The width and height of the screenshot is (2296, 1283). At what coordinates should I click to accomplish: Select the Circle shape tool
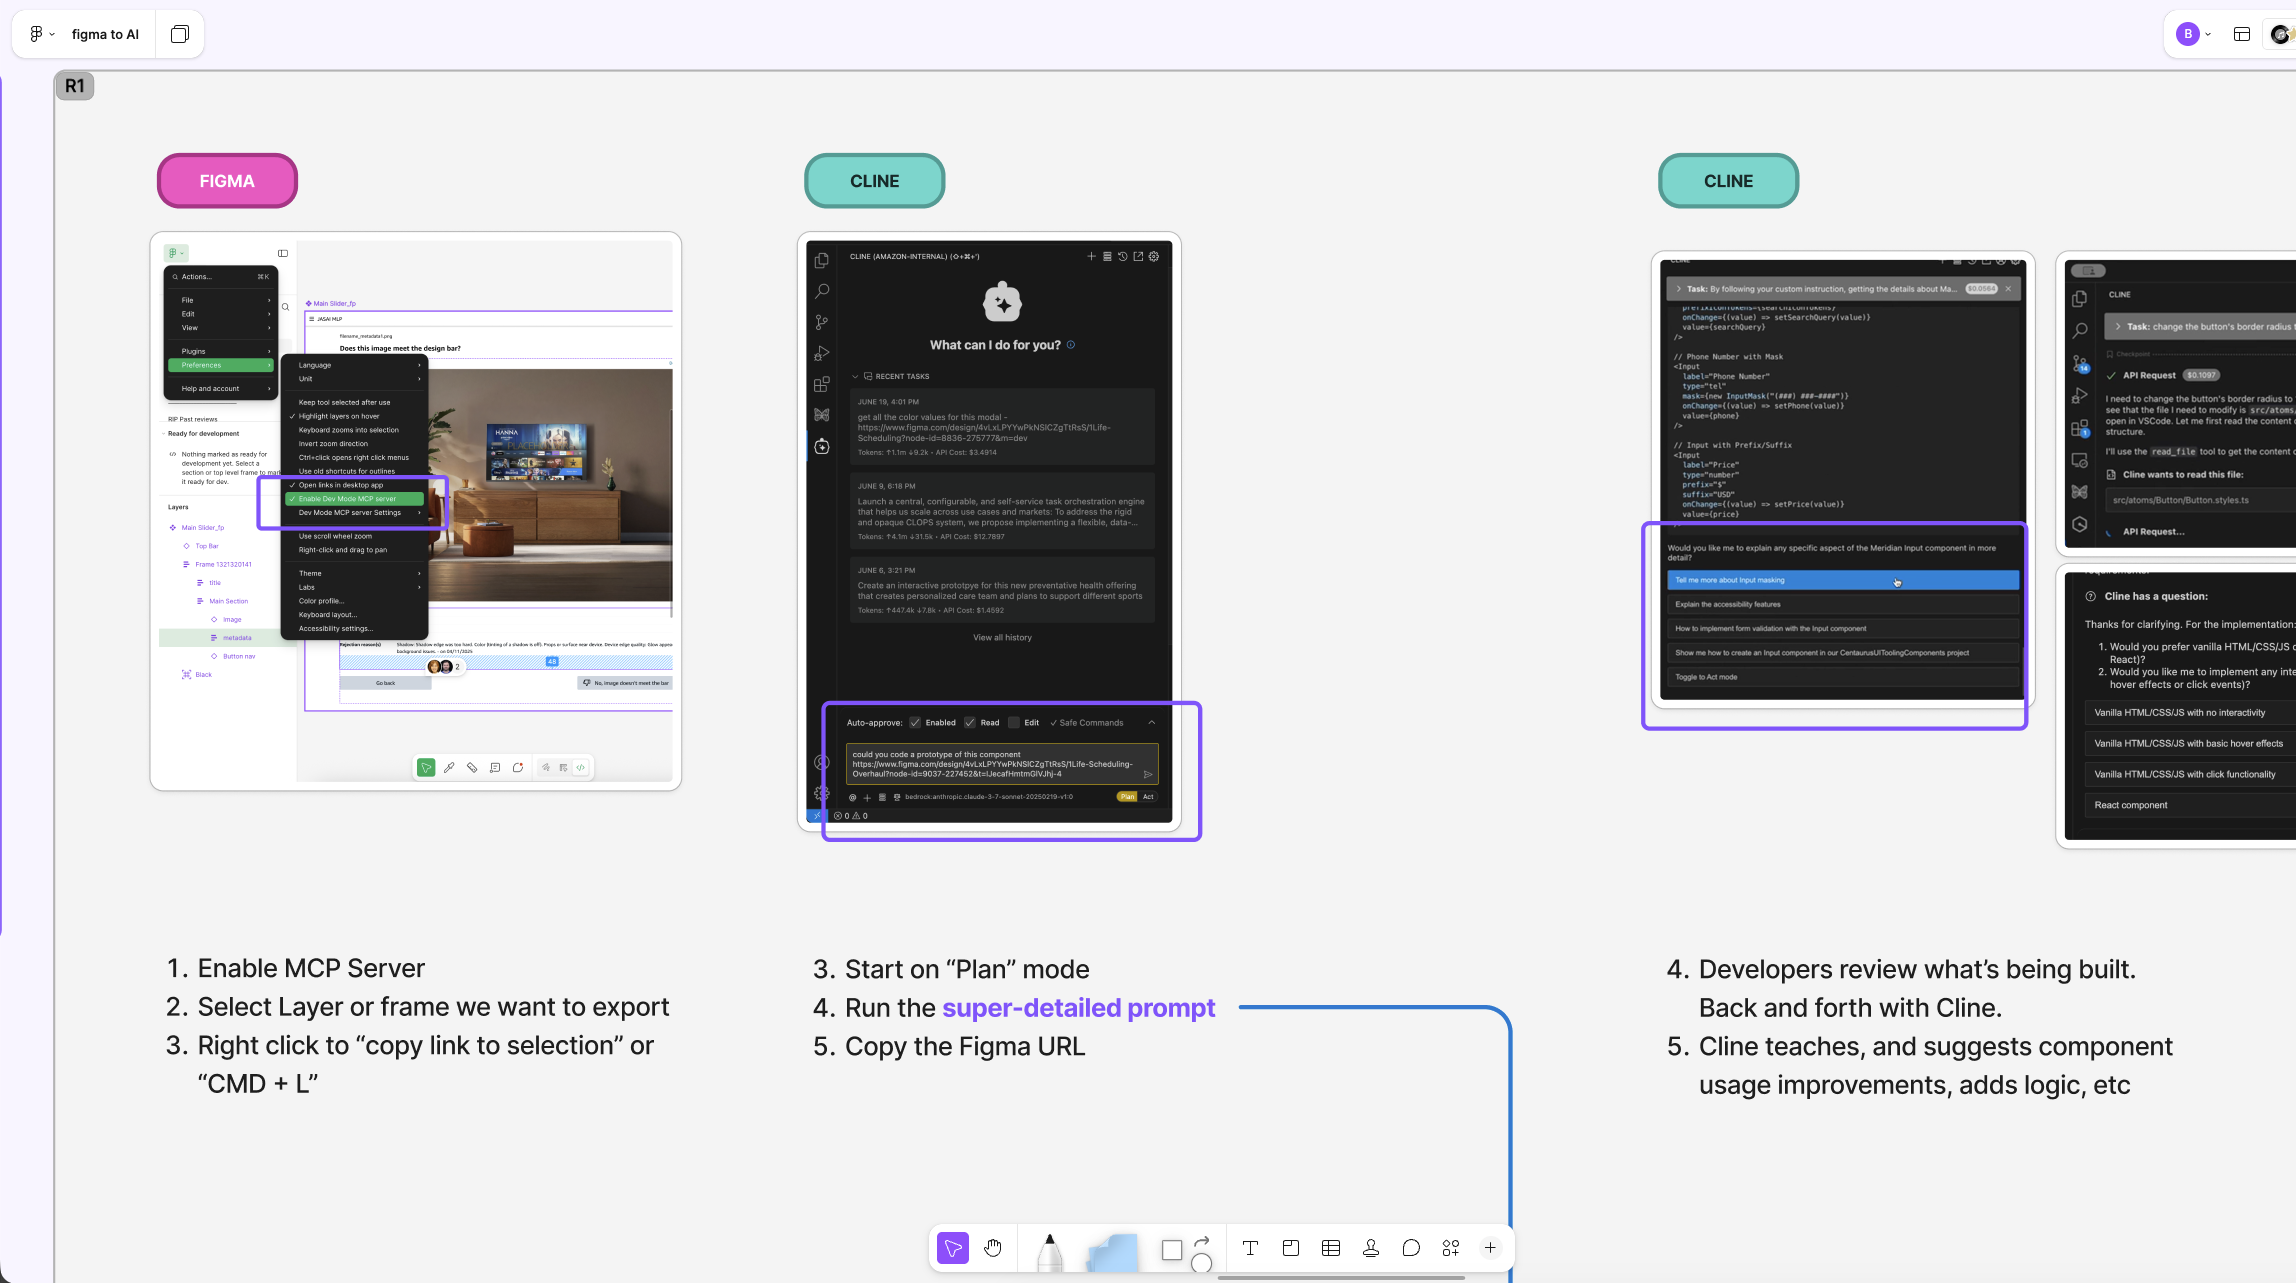1202,1263
